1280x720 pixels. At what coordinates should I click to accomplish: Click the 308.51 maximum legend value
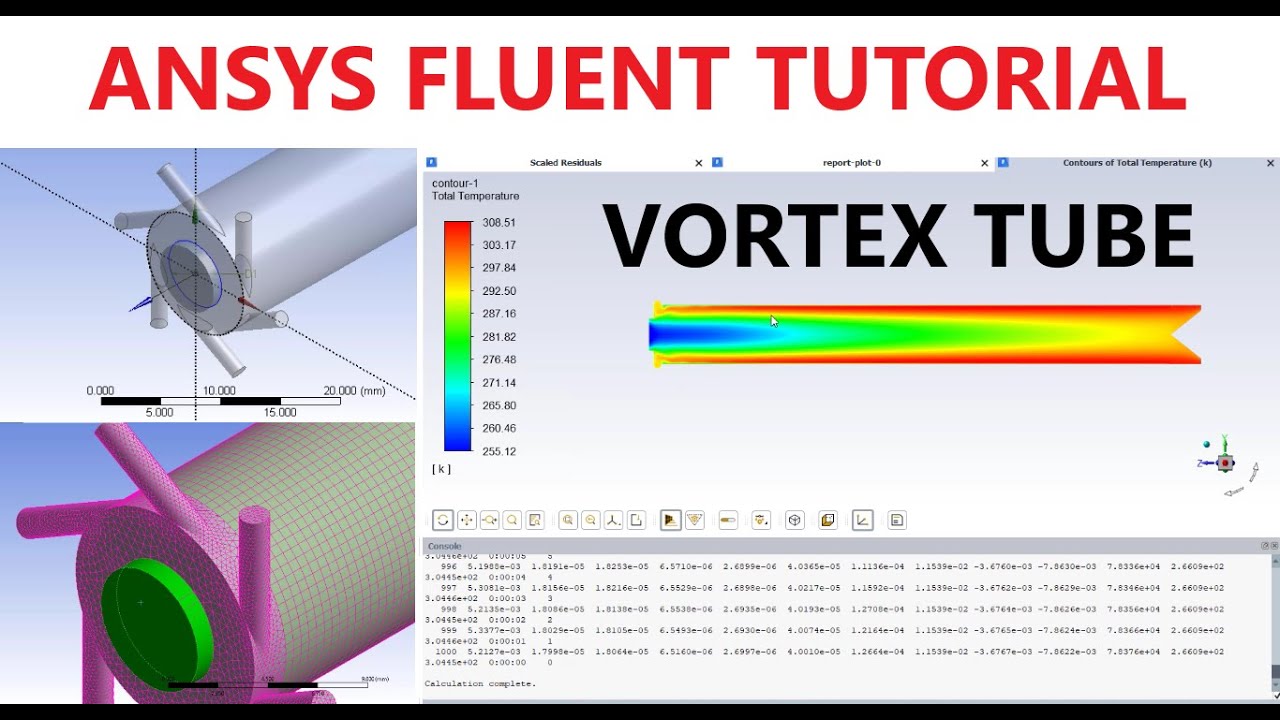point(499,222)
